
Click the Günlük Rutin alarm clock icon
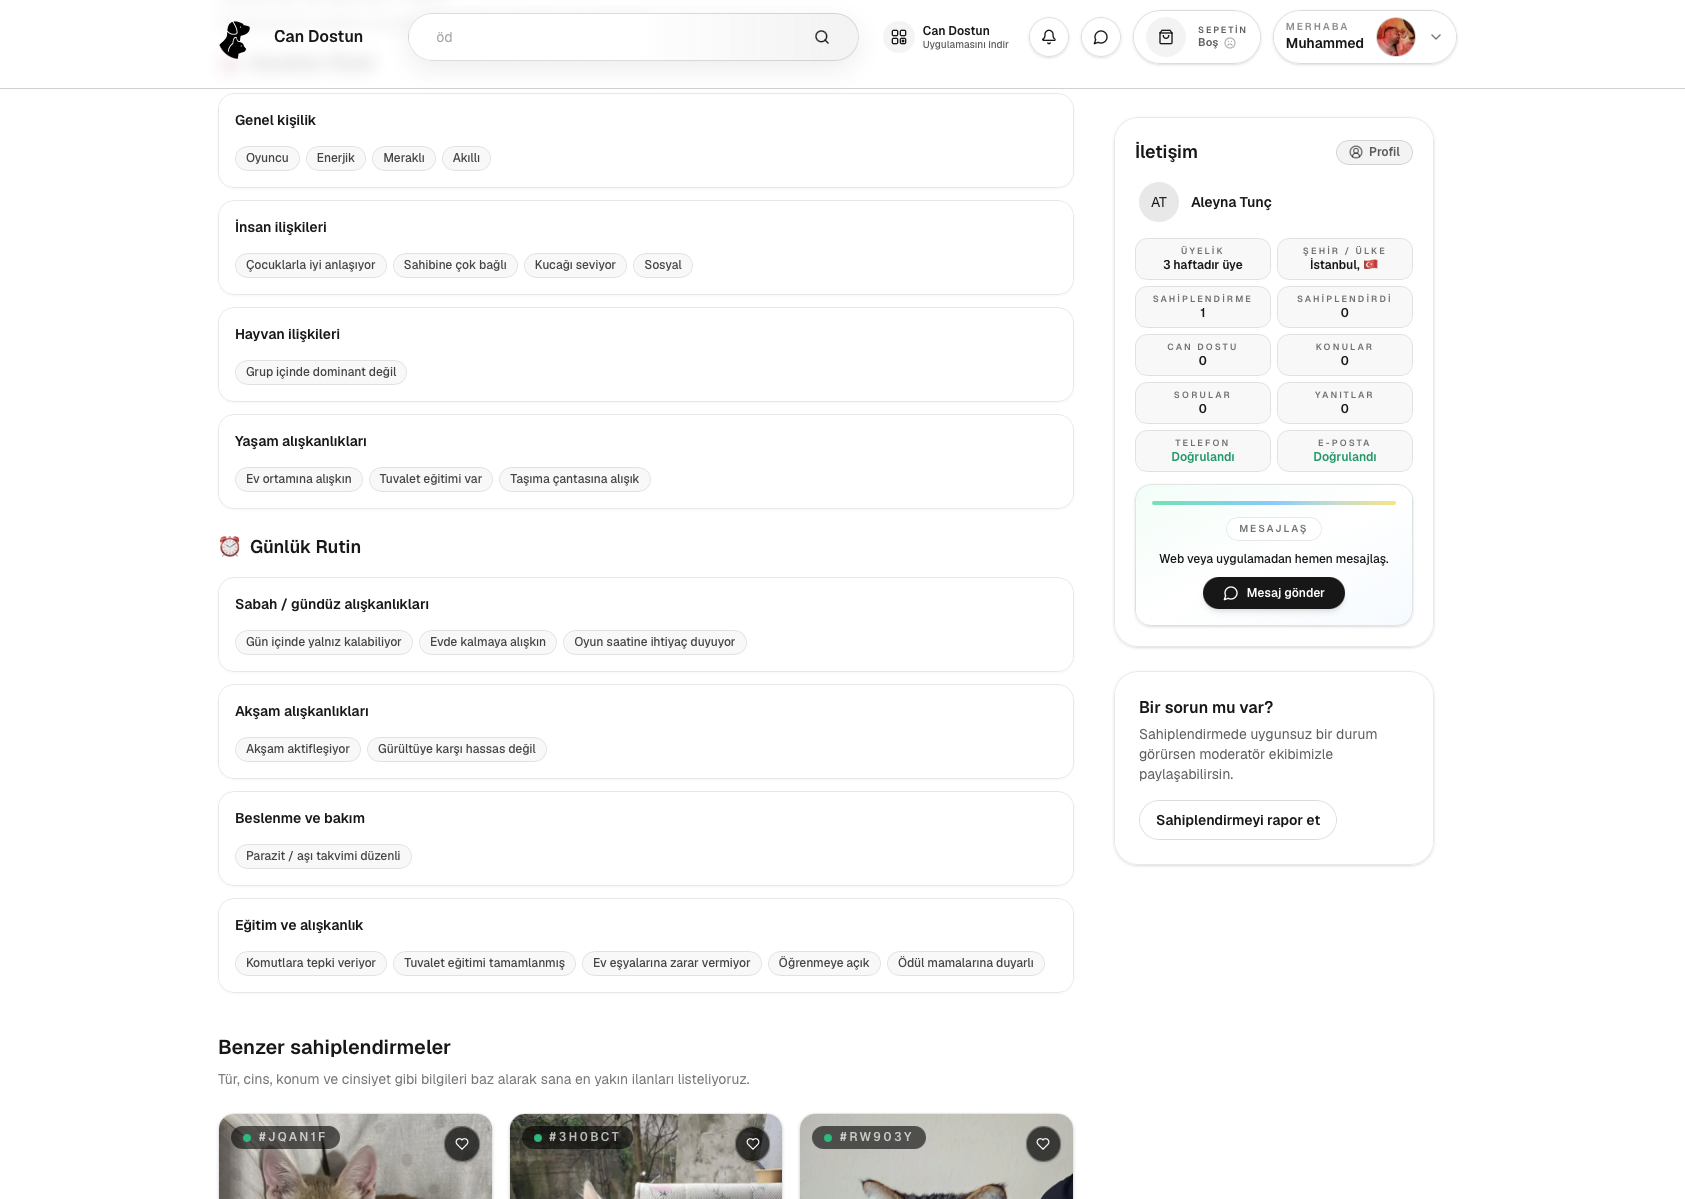coord(230,546)
